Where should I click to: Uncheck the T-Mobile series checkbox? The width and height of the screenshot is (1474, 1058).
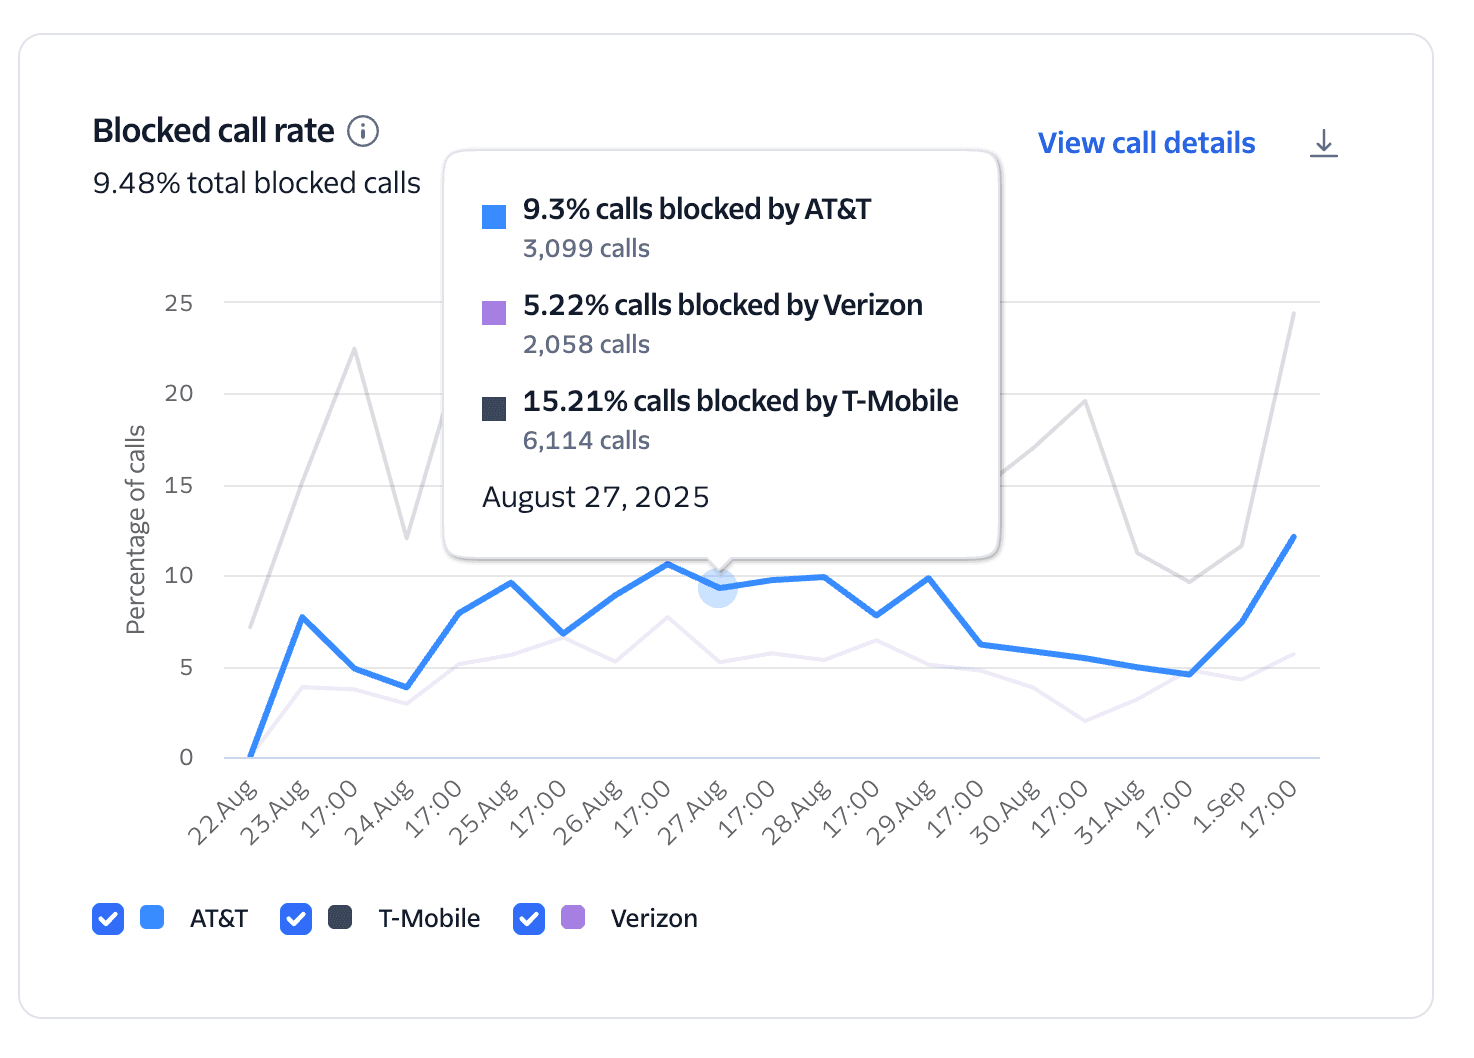(x=296, y=918)
